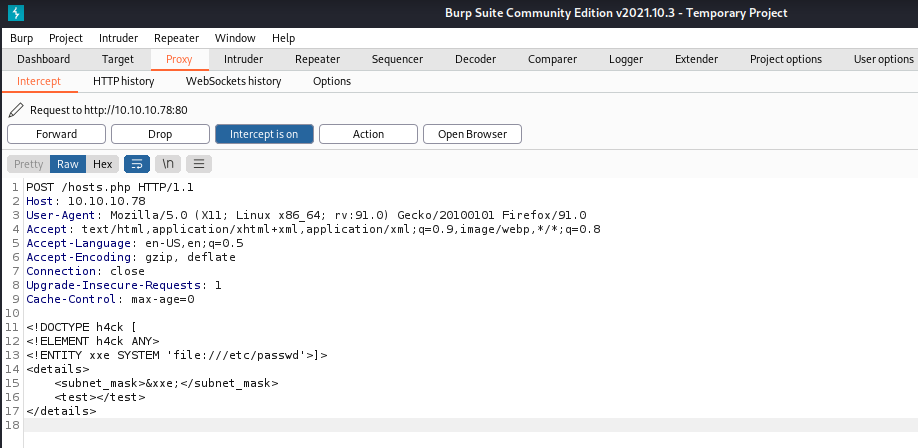
Task: Open the Comparer tab
Action: point(552,59)
